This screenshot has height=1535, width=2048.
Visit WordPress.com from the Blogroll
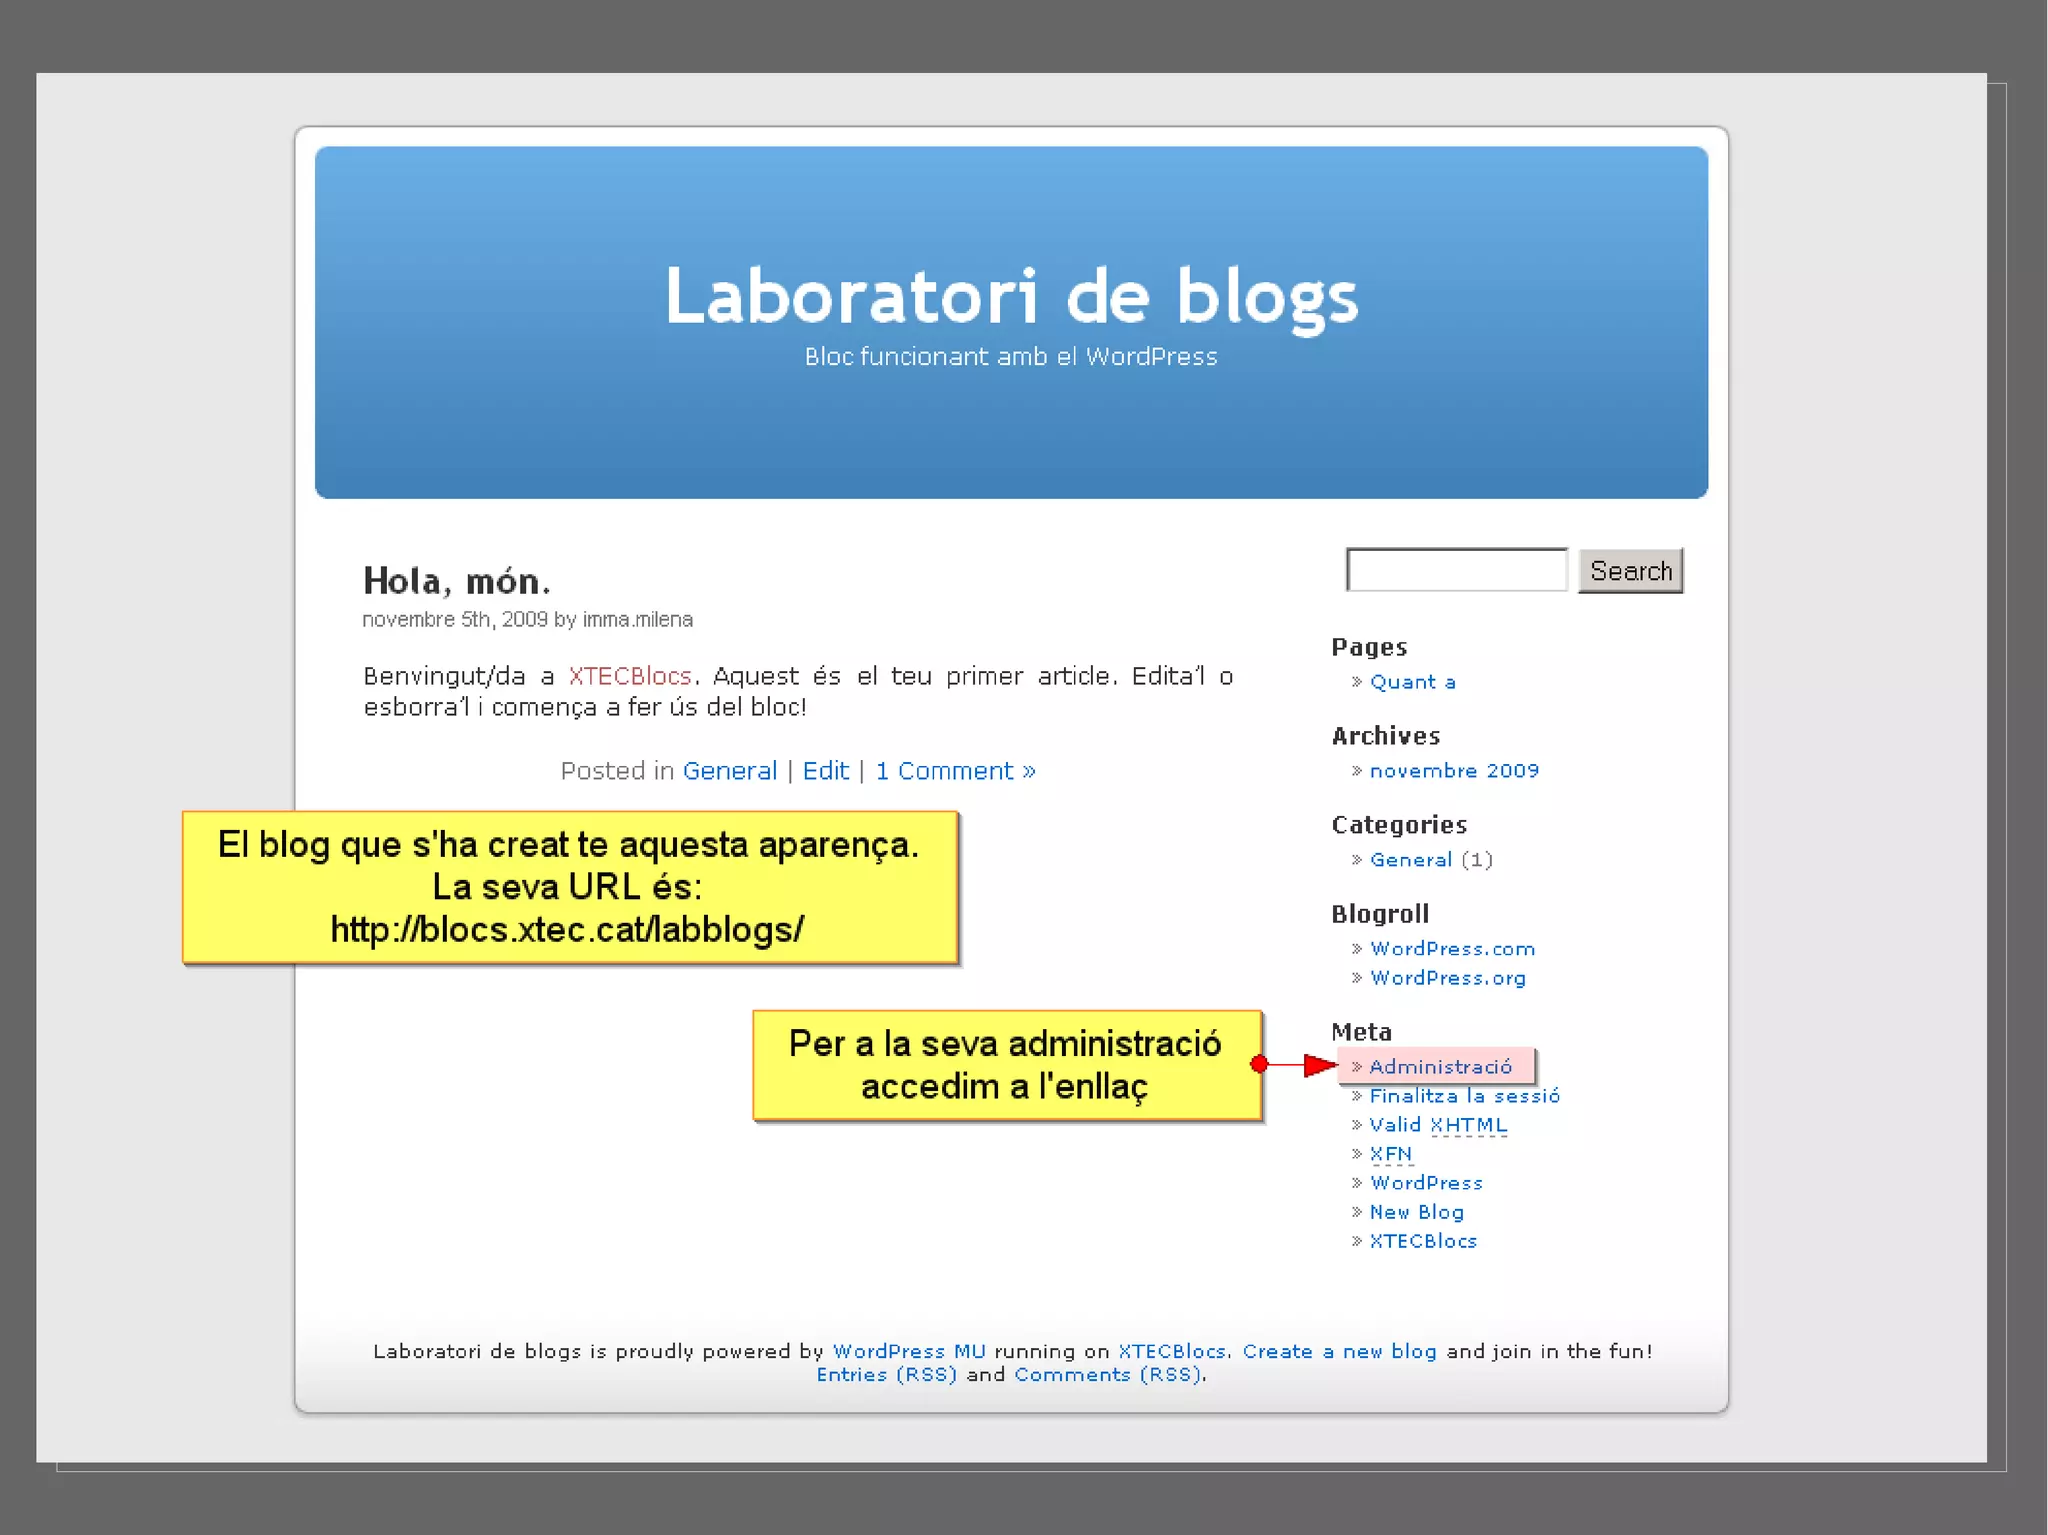pyautogui.click(x=1452, y=949)
